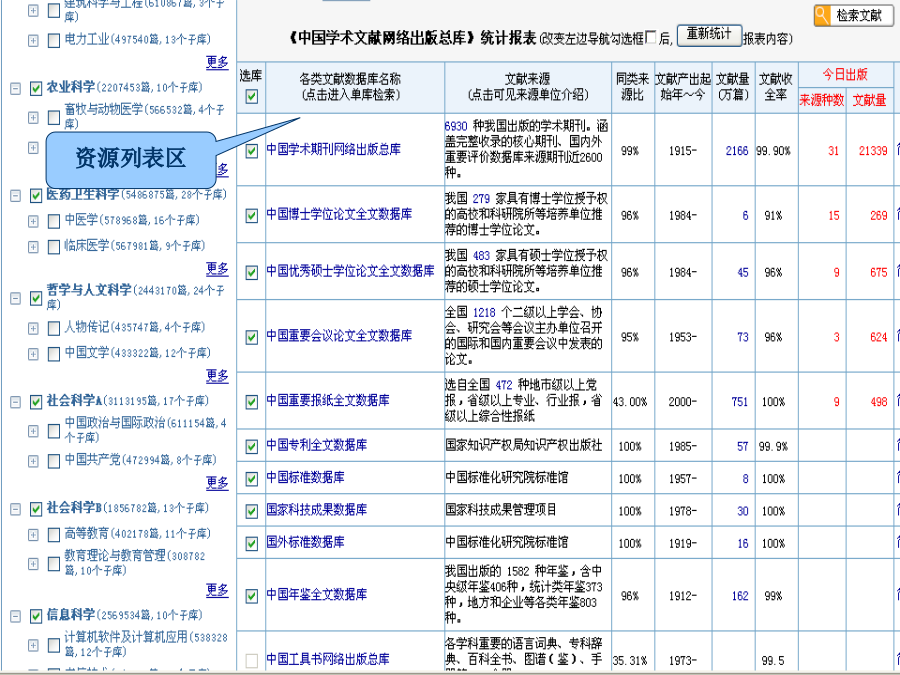Open the 国家科技成果数据库 link
This screenshot has height=675, width=900.
(317, 510)
